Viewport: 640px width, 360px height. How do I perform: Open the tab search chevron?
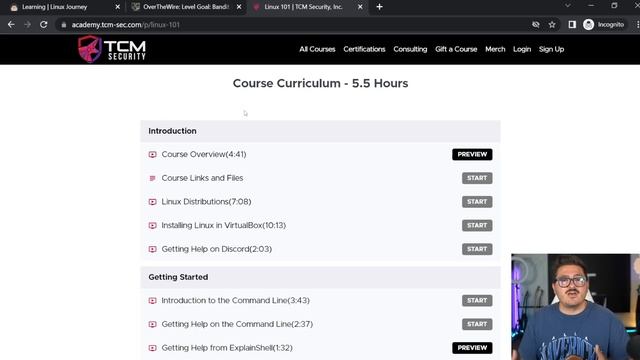click(x=568, y=6)
